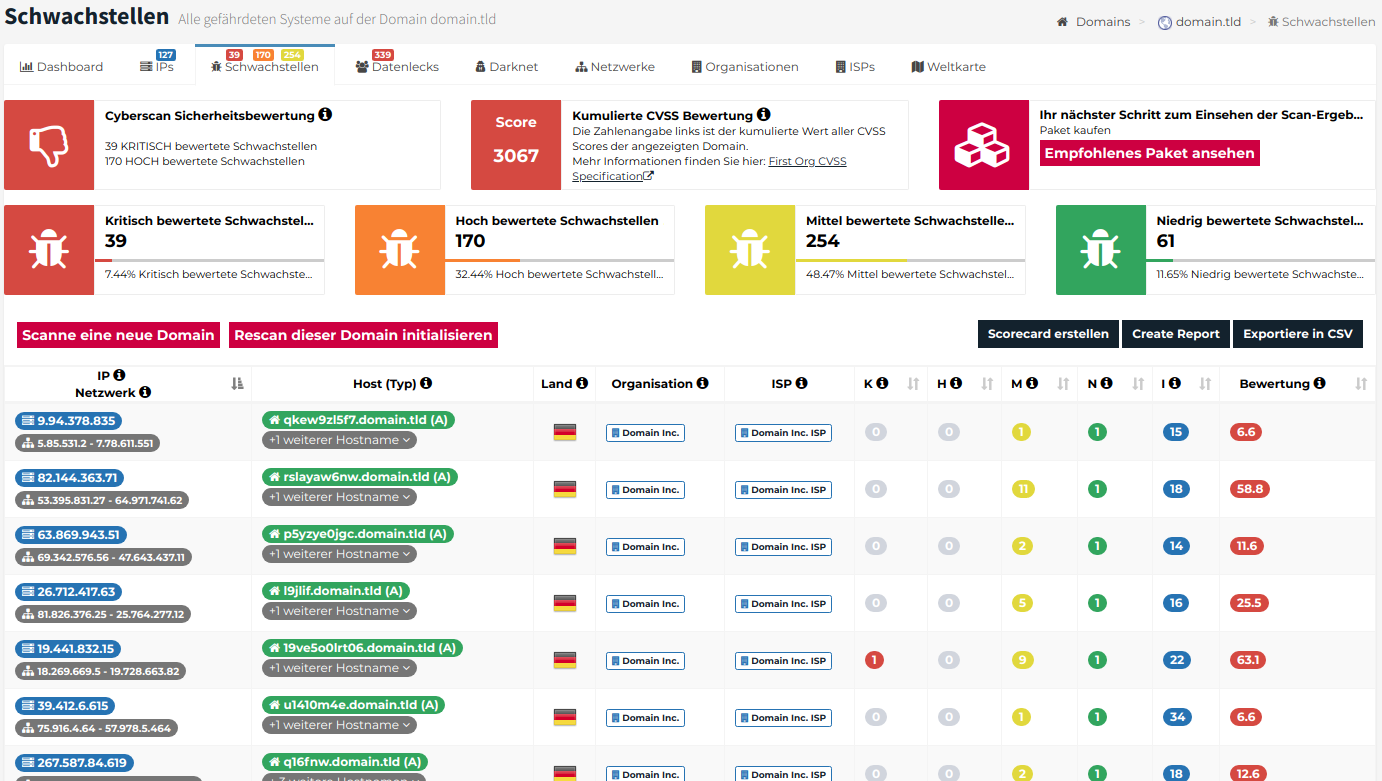Viewport: 1382px width, 781px height.
Task: Click the cubes package icon tile
Action: click(x=983, y=145)
